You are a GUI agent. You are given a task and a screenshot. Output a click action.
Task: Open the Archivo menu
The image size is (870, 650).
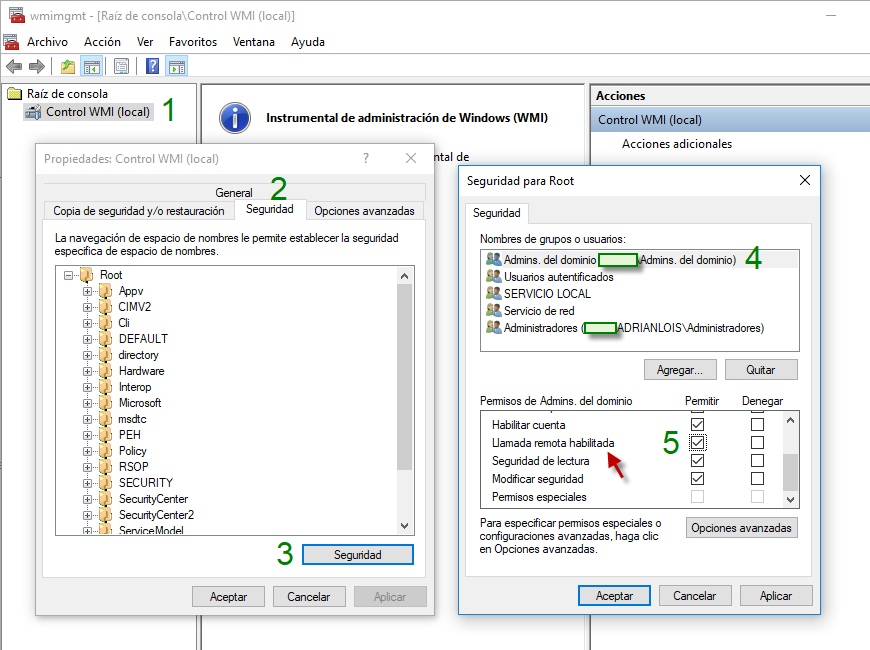point(47,42)
